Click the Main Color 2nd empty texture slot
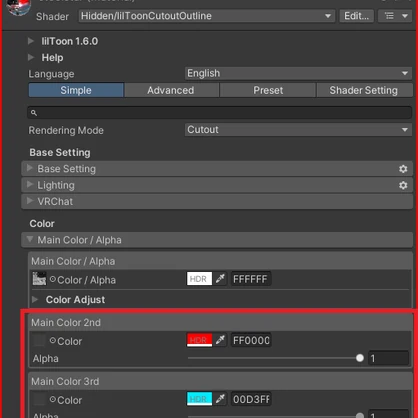The height and width of the screenshot is (418, 418). [x=39, y=340]
